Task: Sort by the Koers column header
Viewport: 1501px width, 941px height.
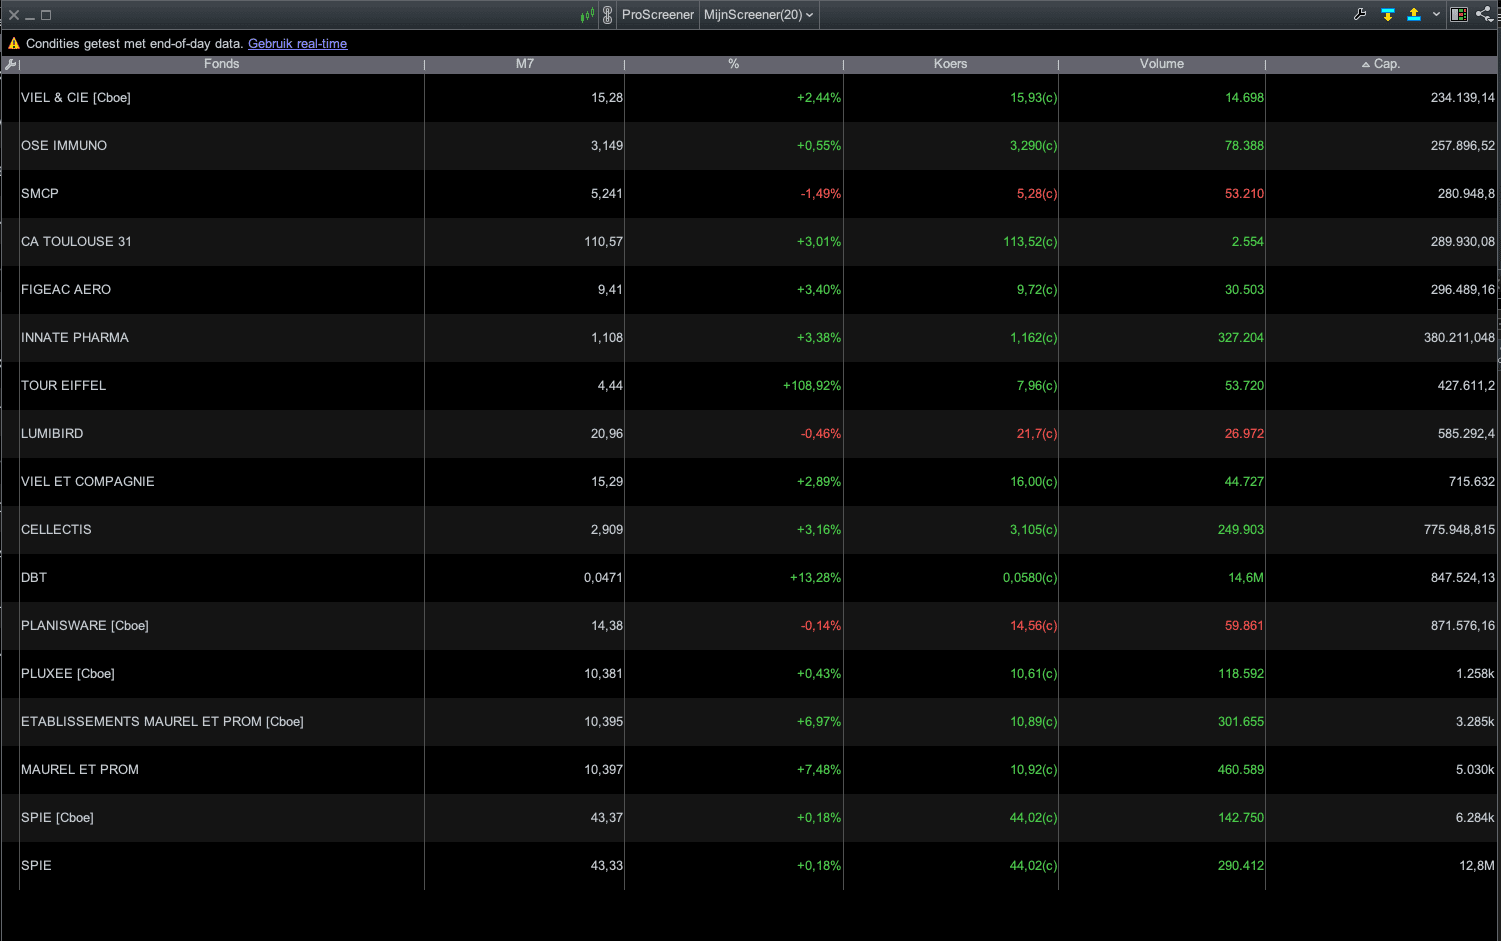Action: 950,64
